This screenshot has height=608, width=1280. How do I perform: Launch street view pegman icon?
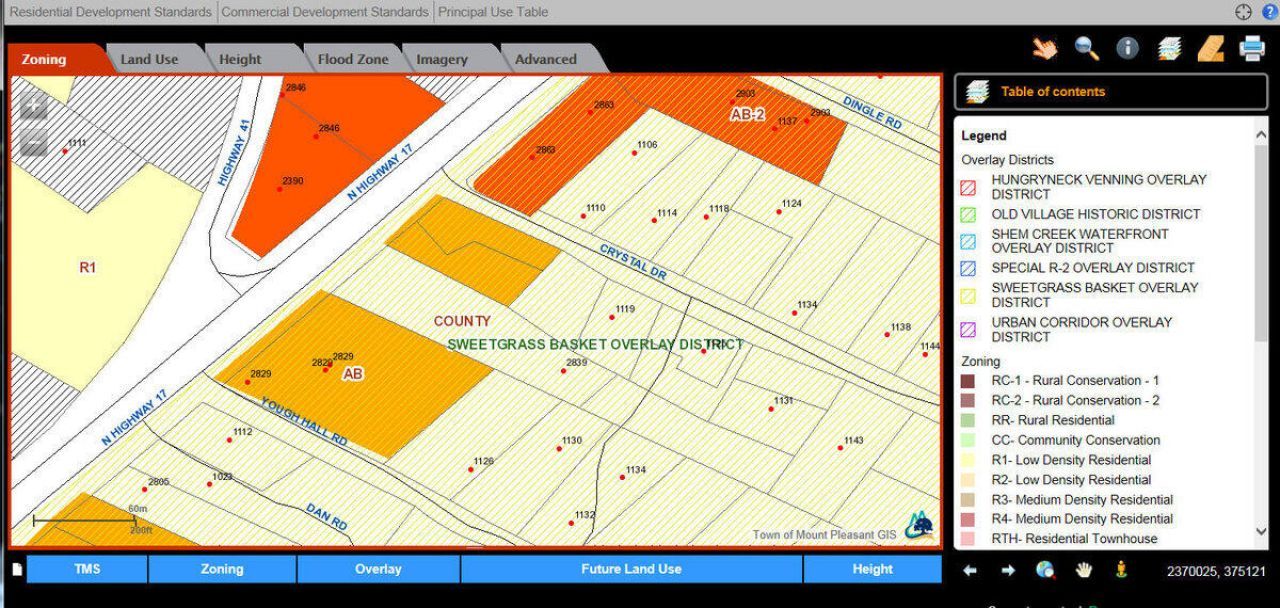1121,570
